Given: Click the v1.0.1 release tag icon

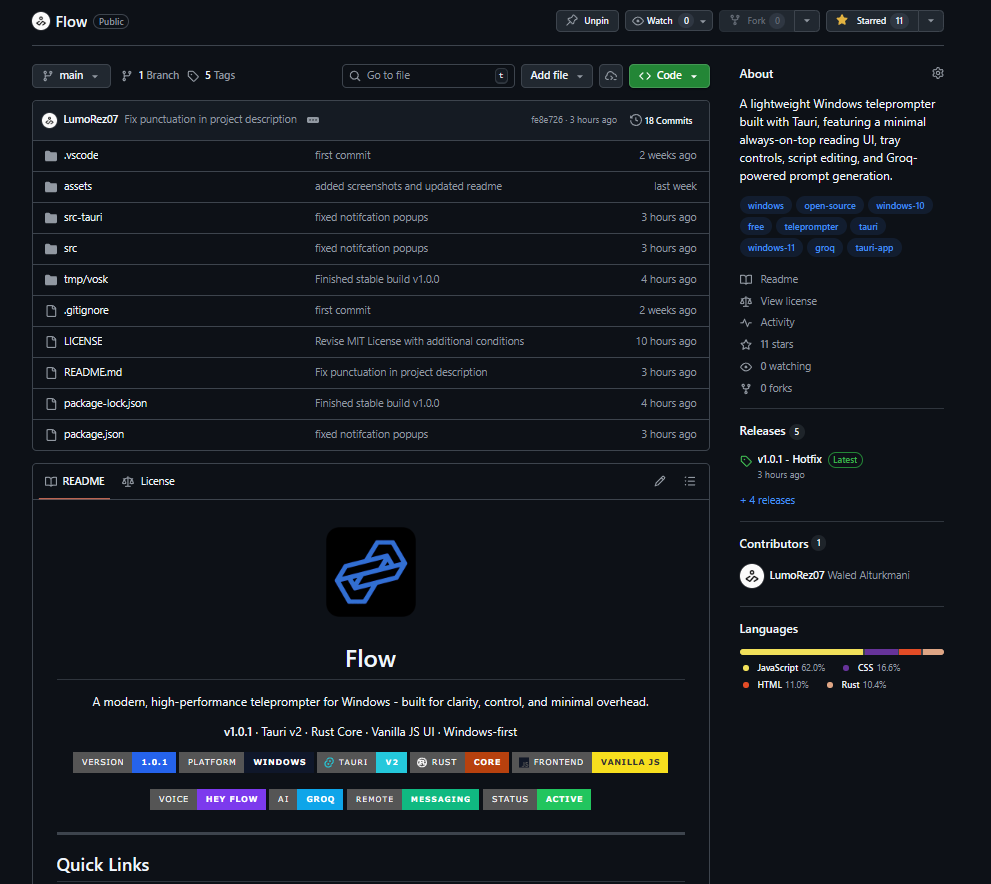Looking at the screenshot, I should coord(746,461).
